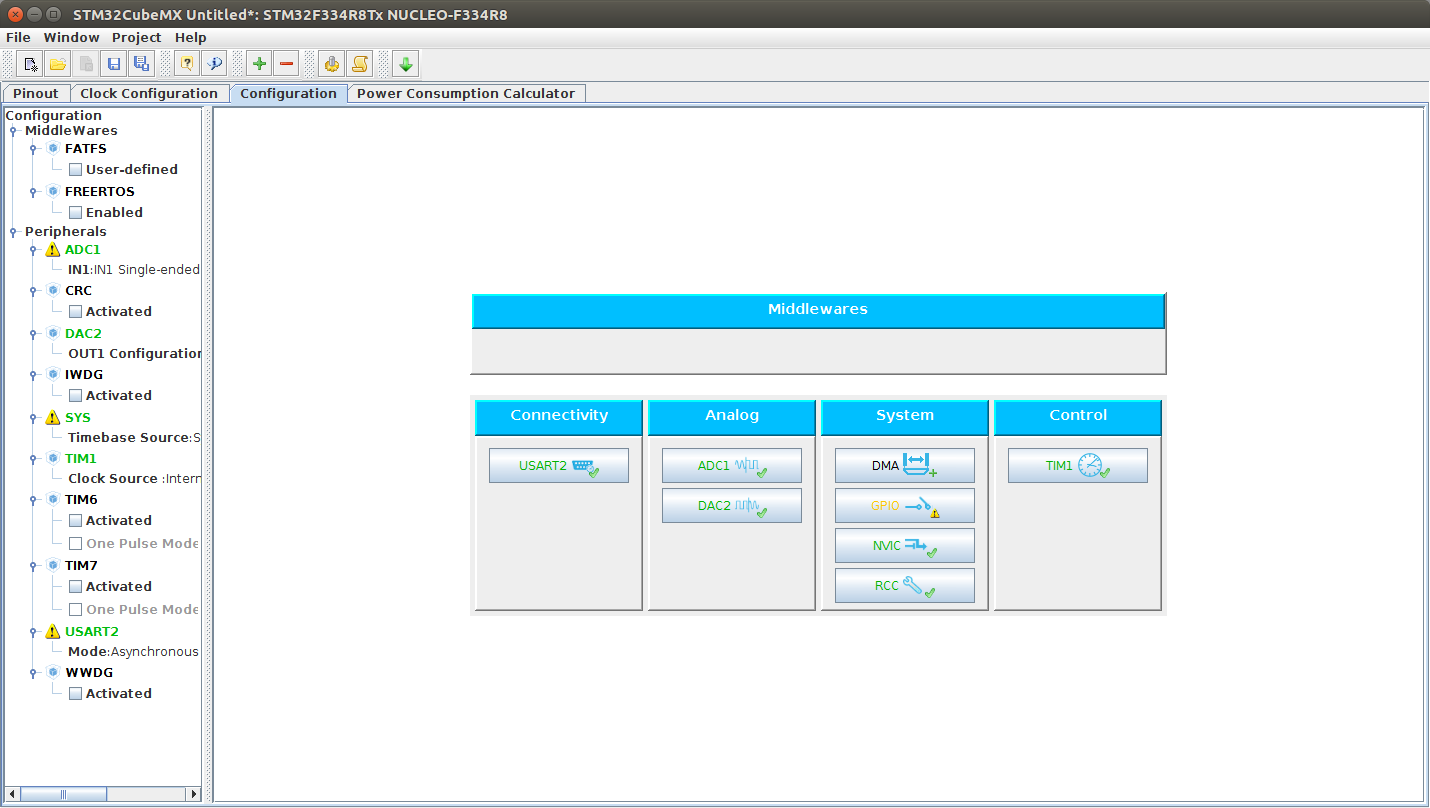Click the Help question mark icon
Viewport: 1430px width, 808px height.
[x=186, y=64]
